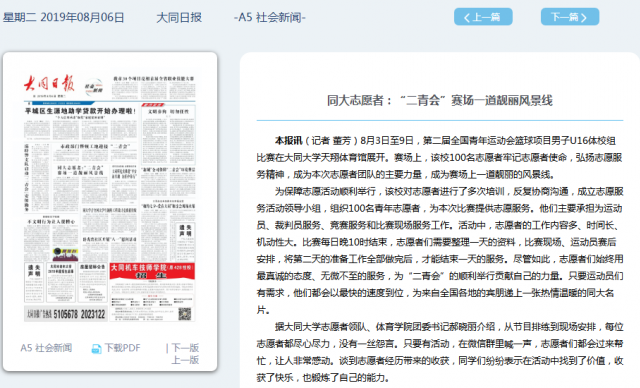Click the city skyline graphic in the thumbnail

(65, 254)
